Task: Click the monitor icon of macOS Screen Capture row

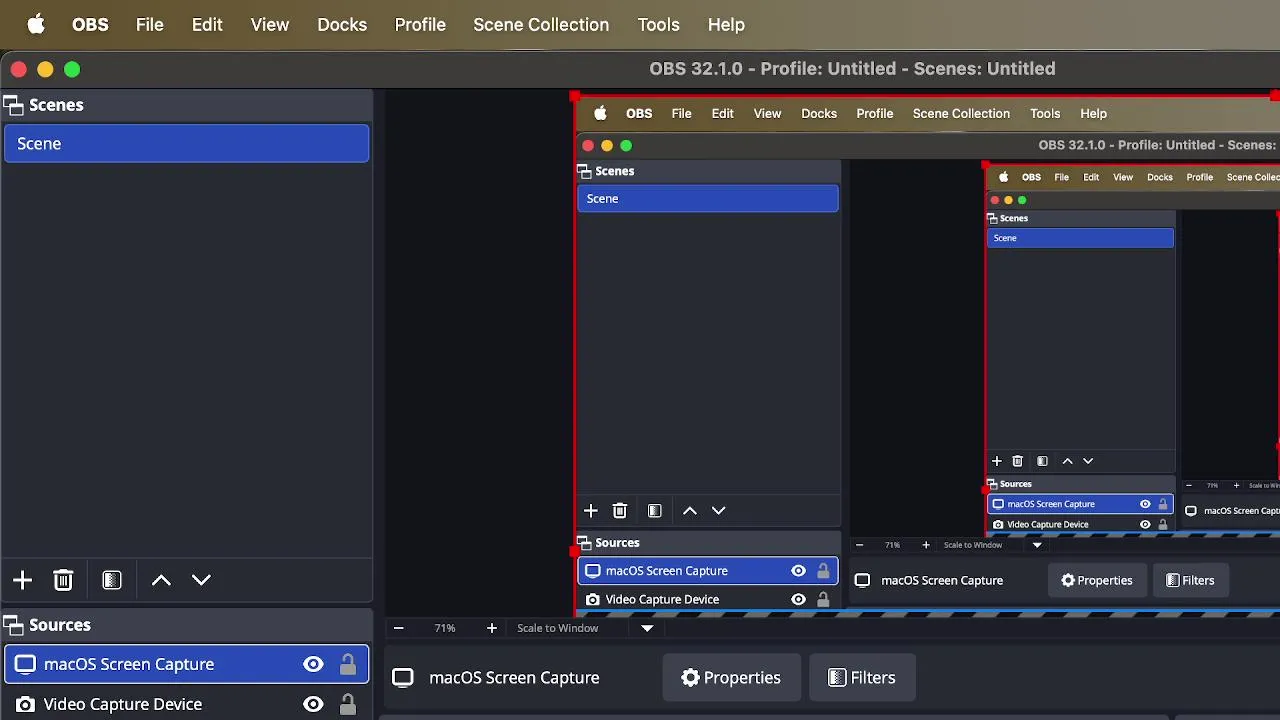Action: (x=25, y=664)
